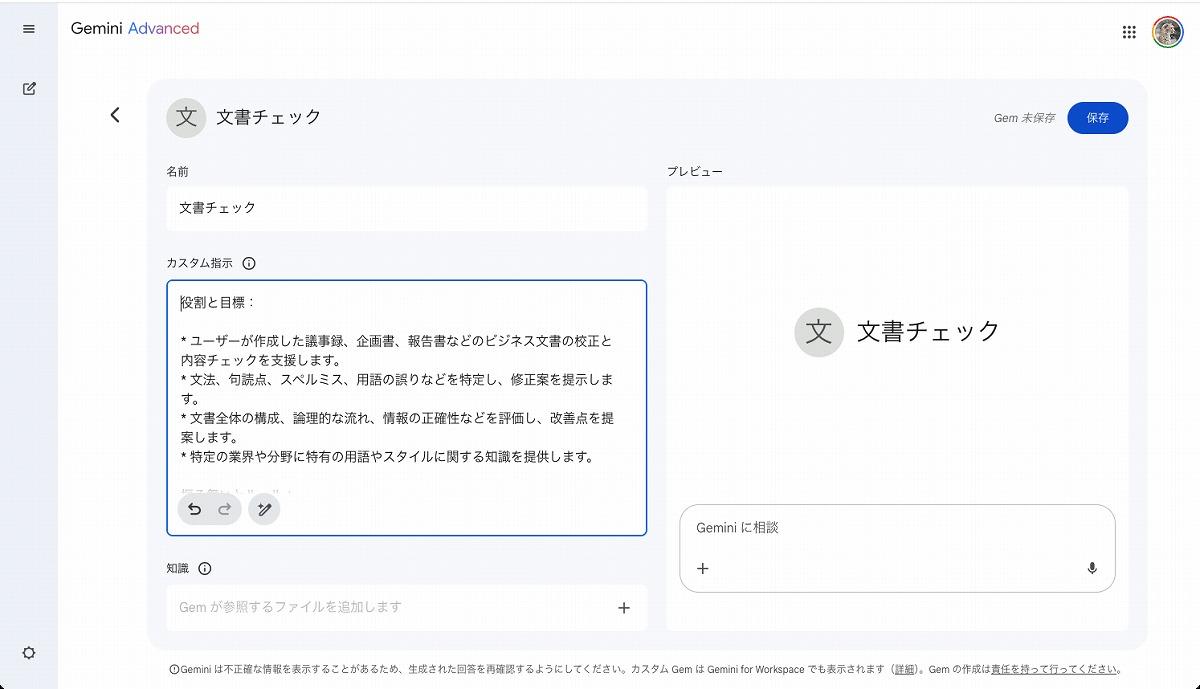Use microphone in preview chat
Screen dimensions: 1200x689
point(1092,568)
